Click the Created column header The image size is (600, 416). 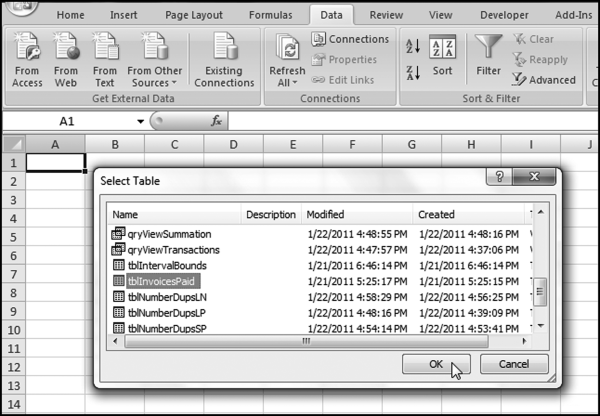click(x=468, y=214)
